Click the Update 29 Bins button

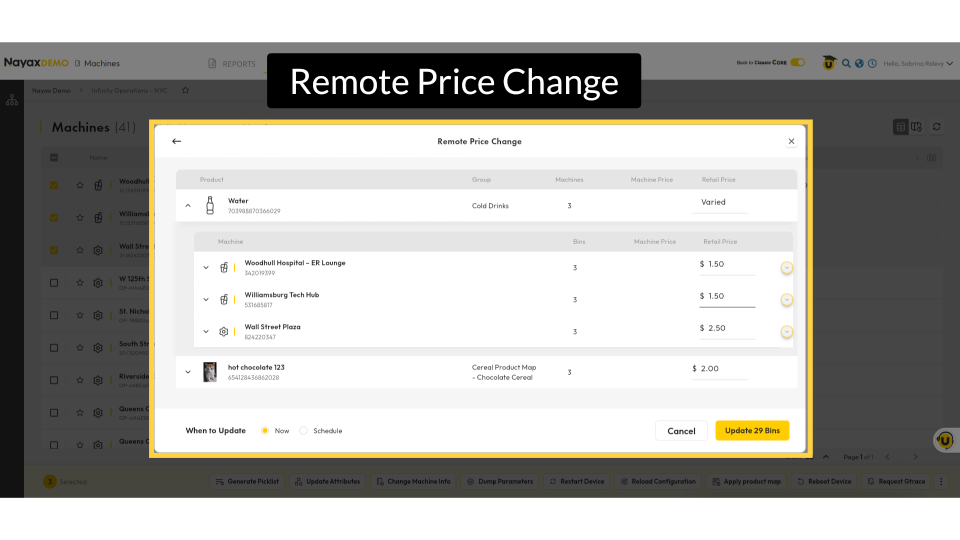tap(752, 431)
